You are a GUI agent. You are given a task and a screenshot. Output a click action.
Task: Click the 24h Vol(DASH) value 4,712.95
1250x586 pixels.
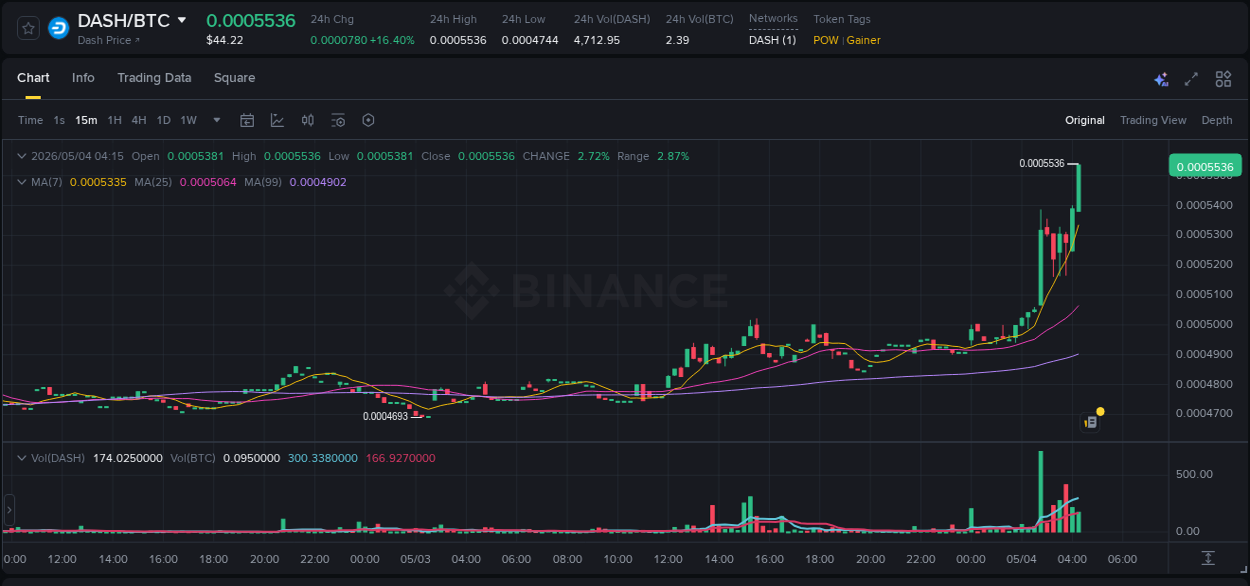coord(597,40)
